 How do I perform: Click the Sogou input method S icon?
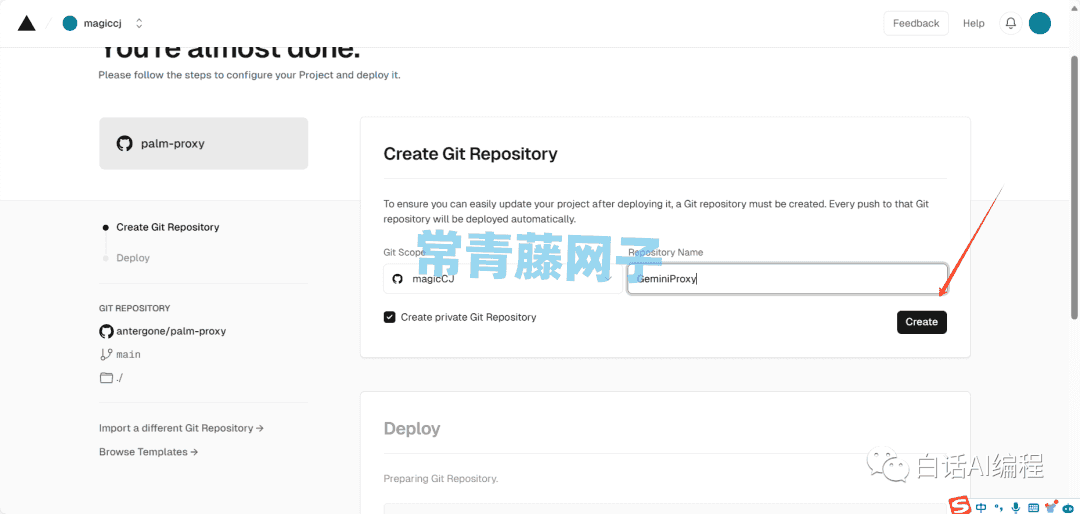point(959,505)
